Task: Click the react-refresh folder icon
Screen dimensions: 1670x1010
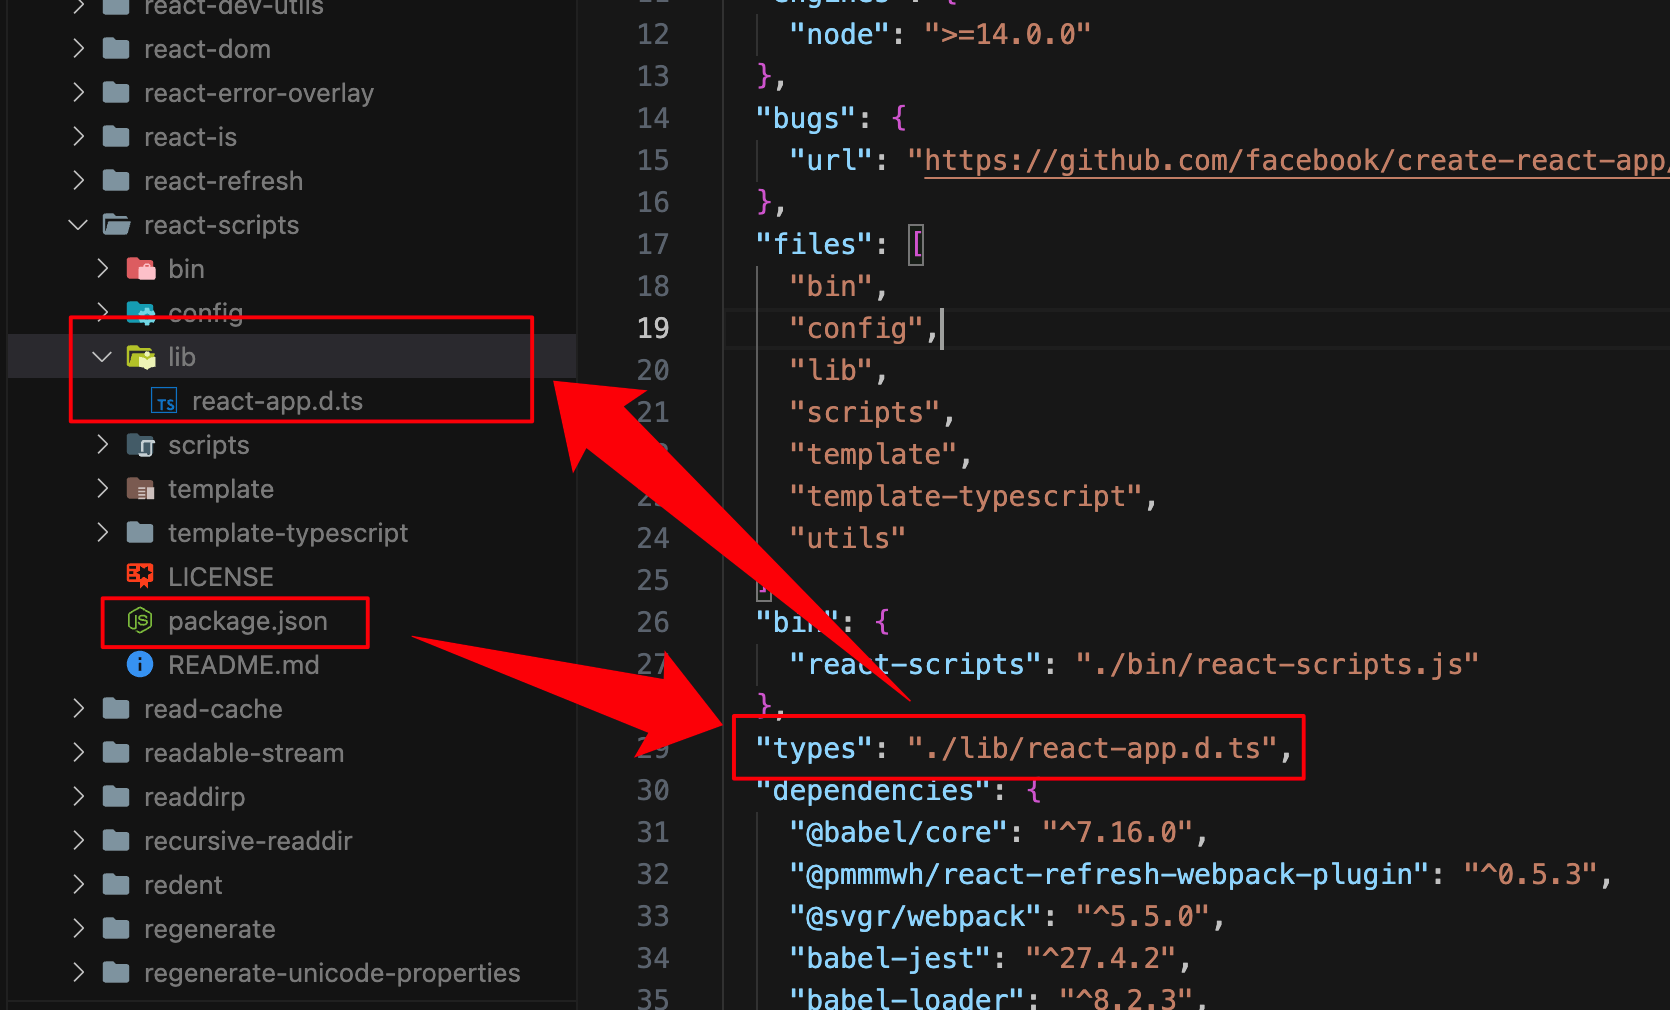Action: click(x=116, y=181)
